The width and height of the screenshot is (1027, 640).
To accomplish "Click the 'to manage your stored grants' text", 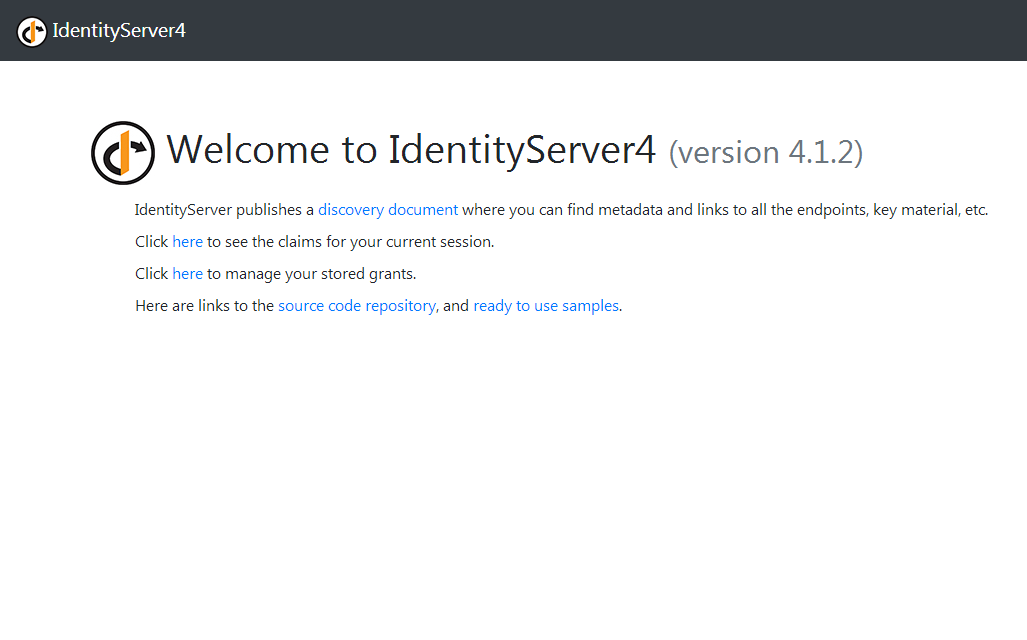I will click(x=311, y=274).
